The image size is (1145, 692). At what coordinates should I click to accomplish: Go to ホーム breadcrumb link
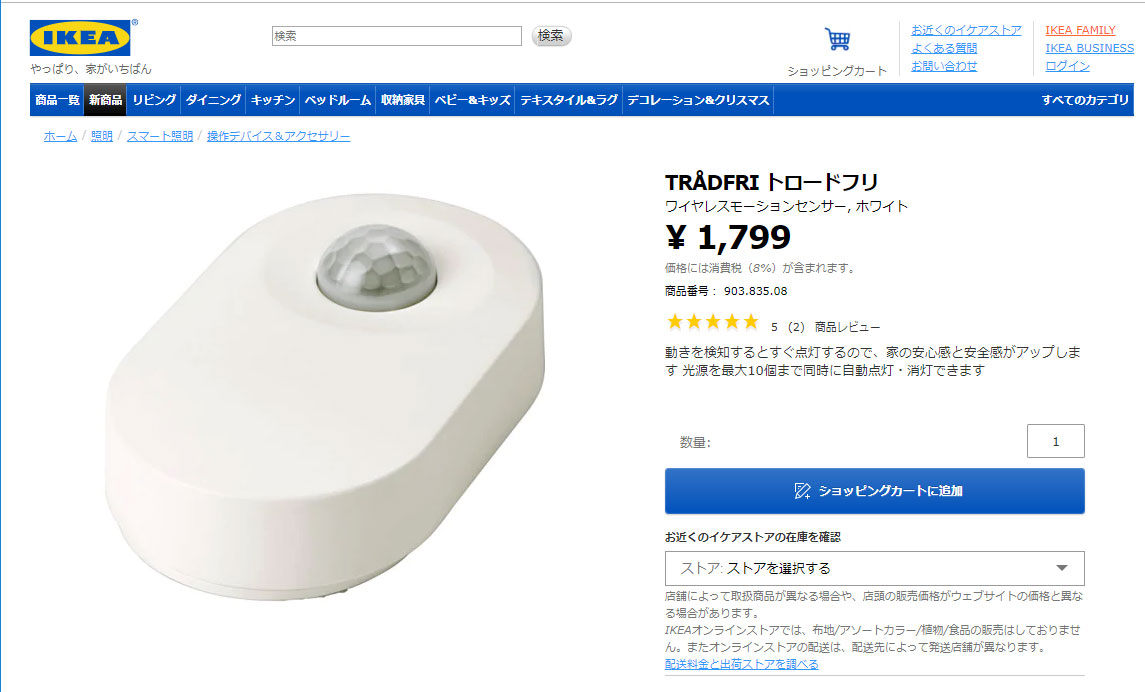pos(60,136)
